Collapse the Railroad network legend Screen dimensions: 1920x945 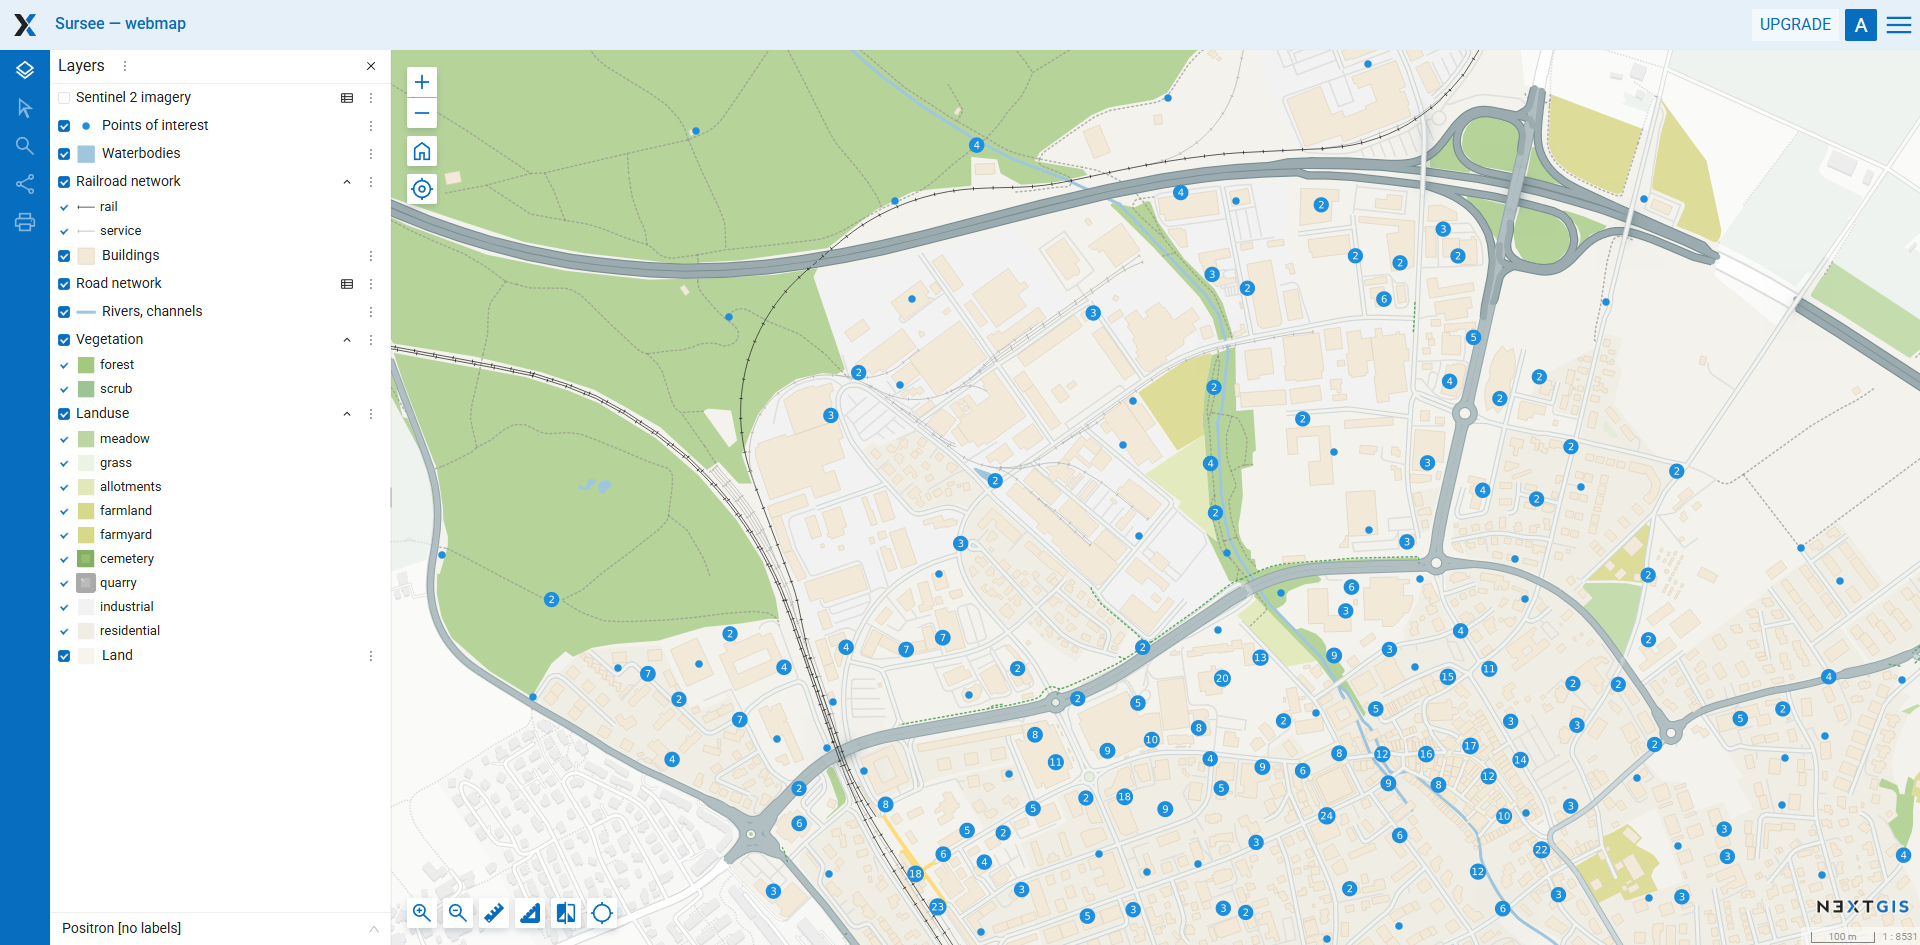[x=347, y=182]
